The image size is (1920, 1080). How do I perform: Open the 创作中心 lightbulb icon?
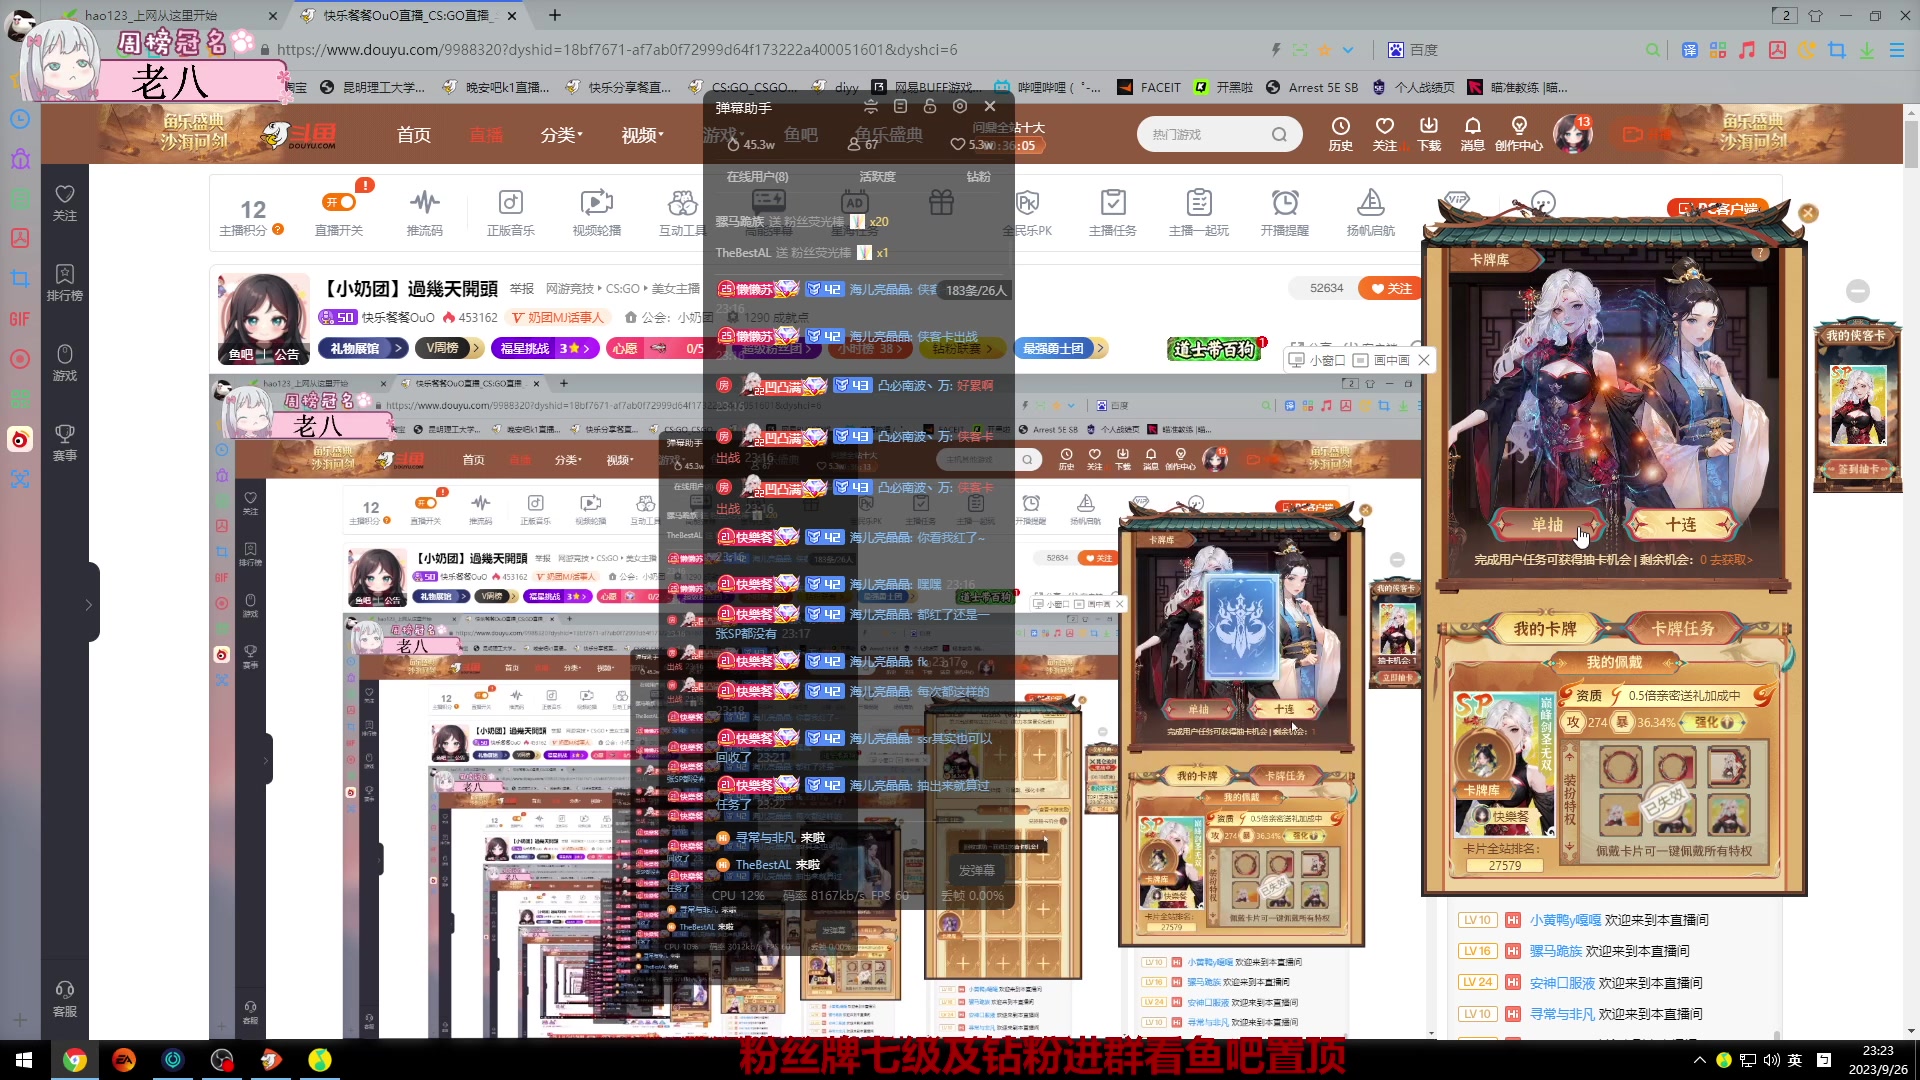tap(1518, 133)
